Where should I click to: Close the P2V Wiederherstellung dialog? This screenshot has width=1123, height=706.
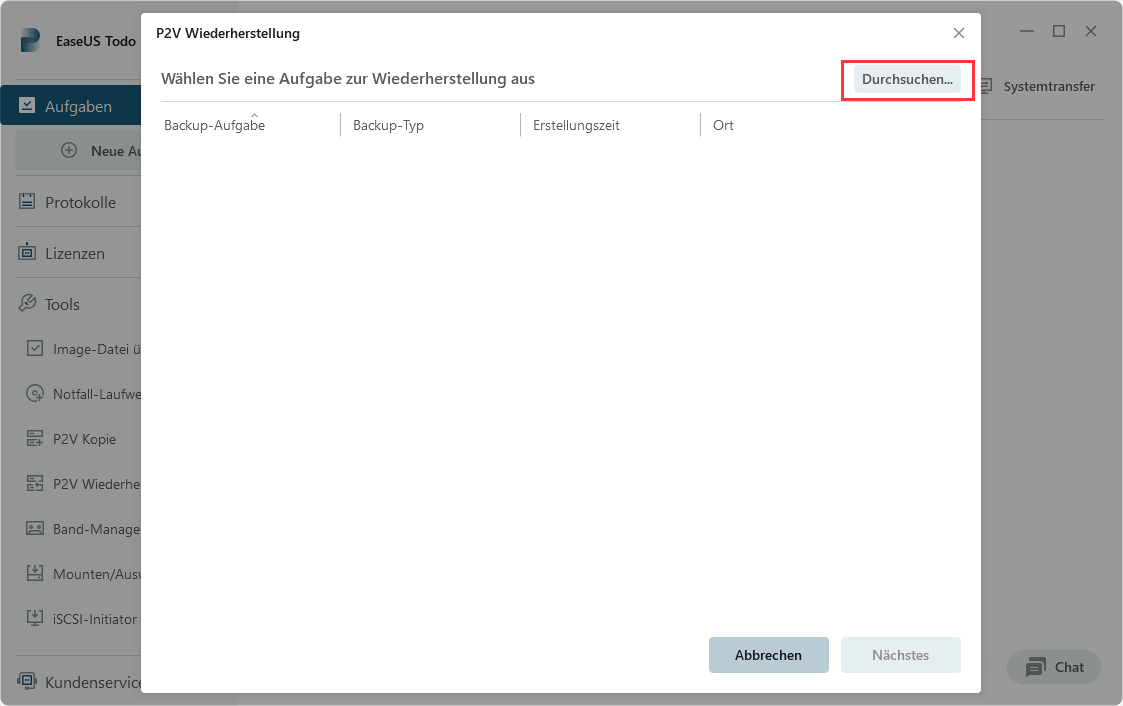(958, 33)
